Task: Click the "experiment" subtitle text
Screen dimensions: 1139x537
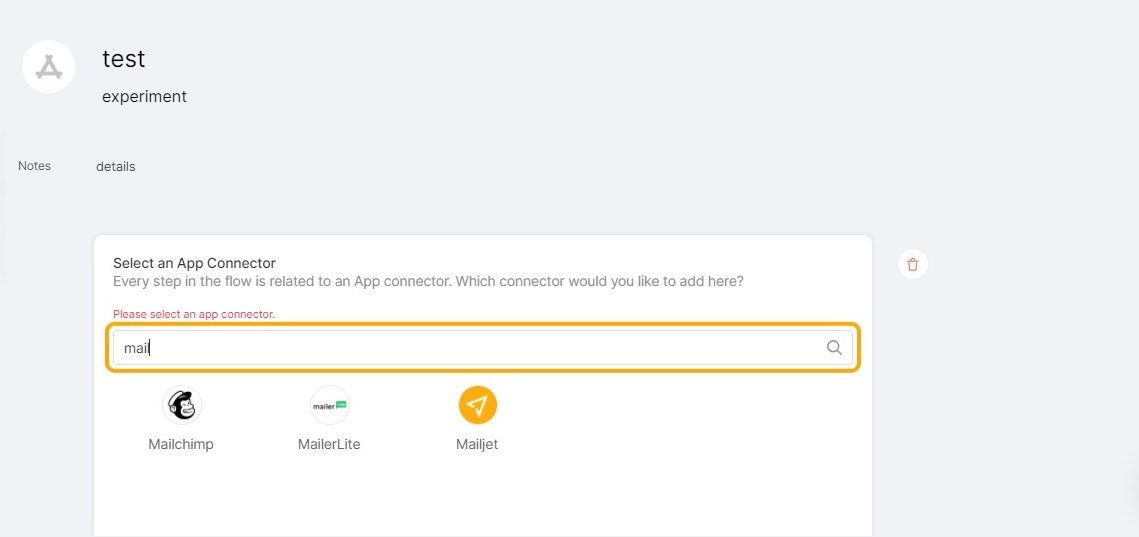Action: [145, 96]
